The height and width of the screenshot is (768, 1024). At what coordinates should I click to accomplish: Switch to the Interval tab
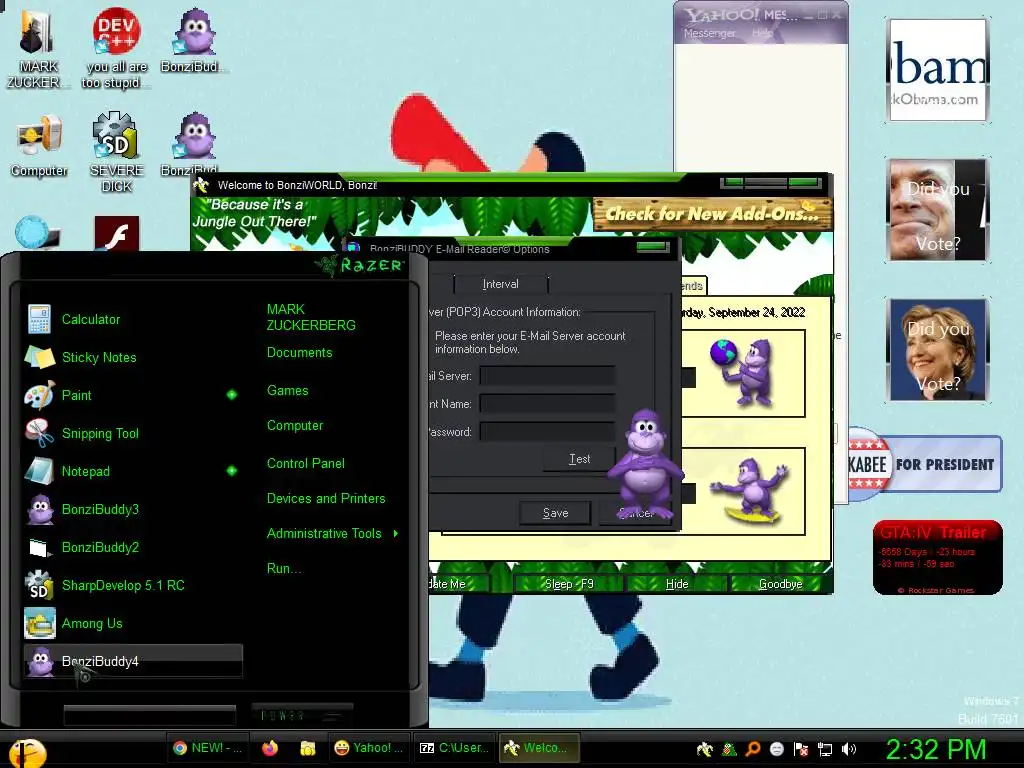[501, 284]
